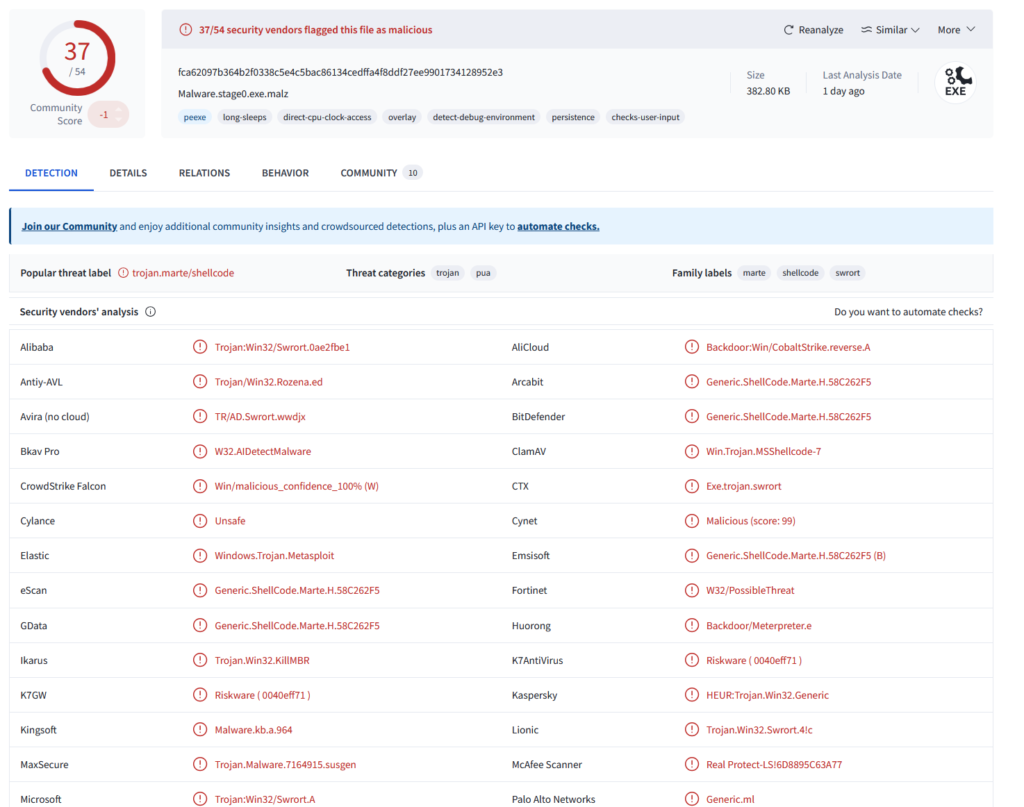
Task: Click the Backdoor:Win/CobaltStrike.reverse.A result
Action: 788,347
